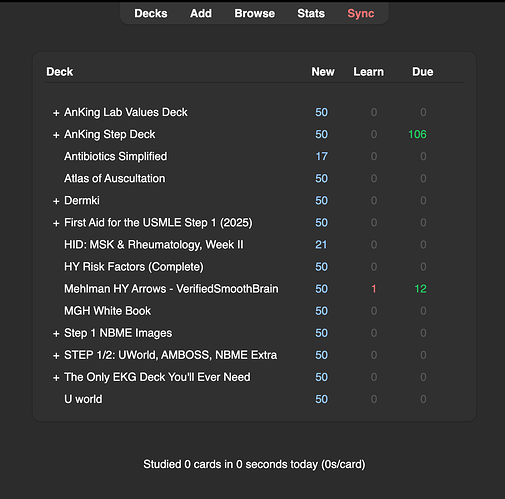Click the Deck column header

point(60,72)
